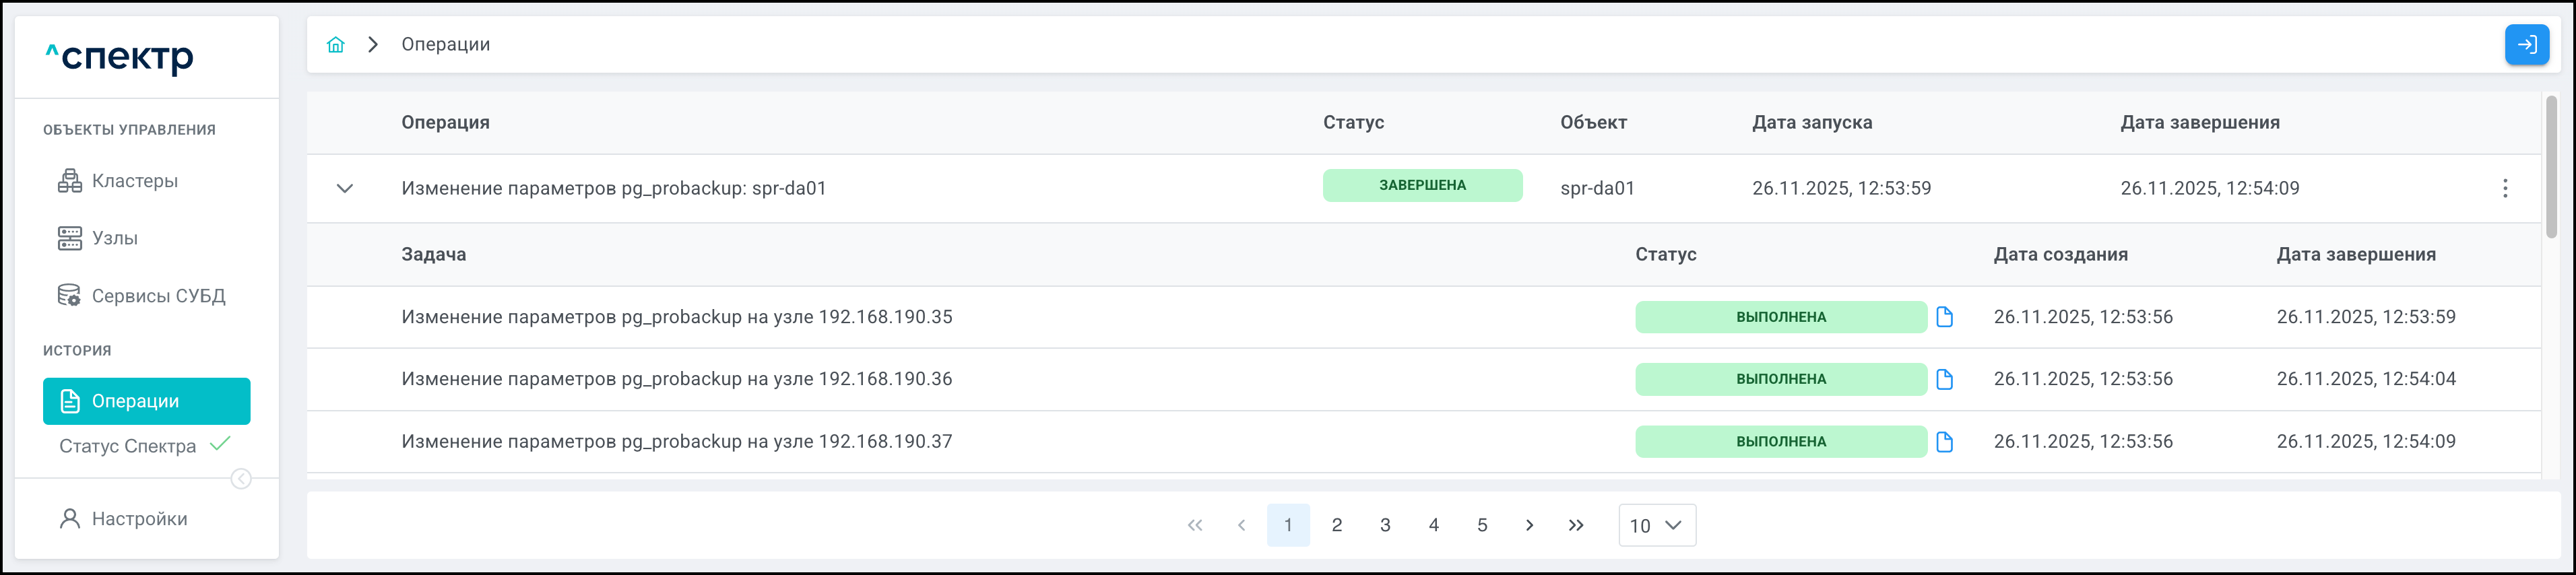Open Статус Спектра page
2576x575 pixels.
point(128,446)
